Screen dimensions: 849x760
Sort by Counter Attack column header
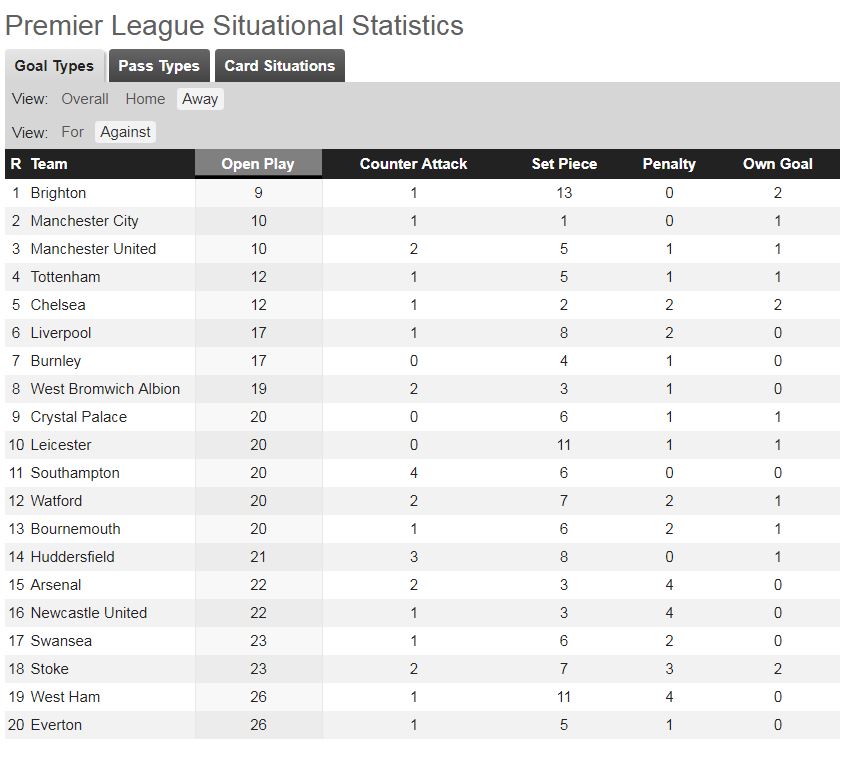coord(413,164)
